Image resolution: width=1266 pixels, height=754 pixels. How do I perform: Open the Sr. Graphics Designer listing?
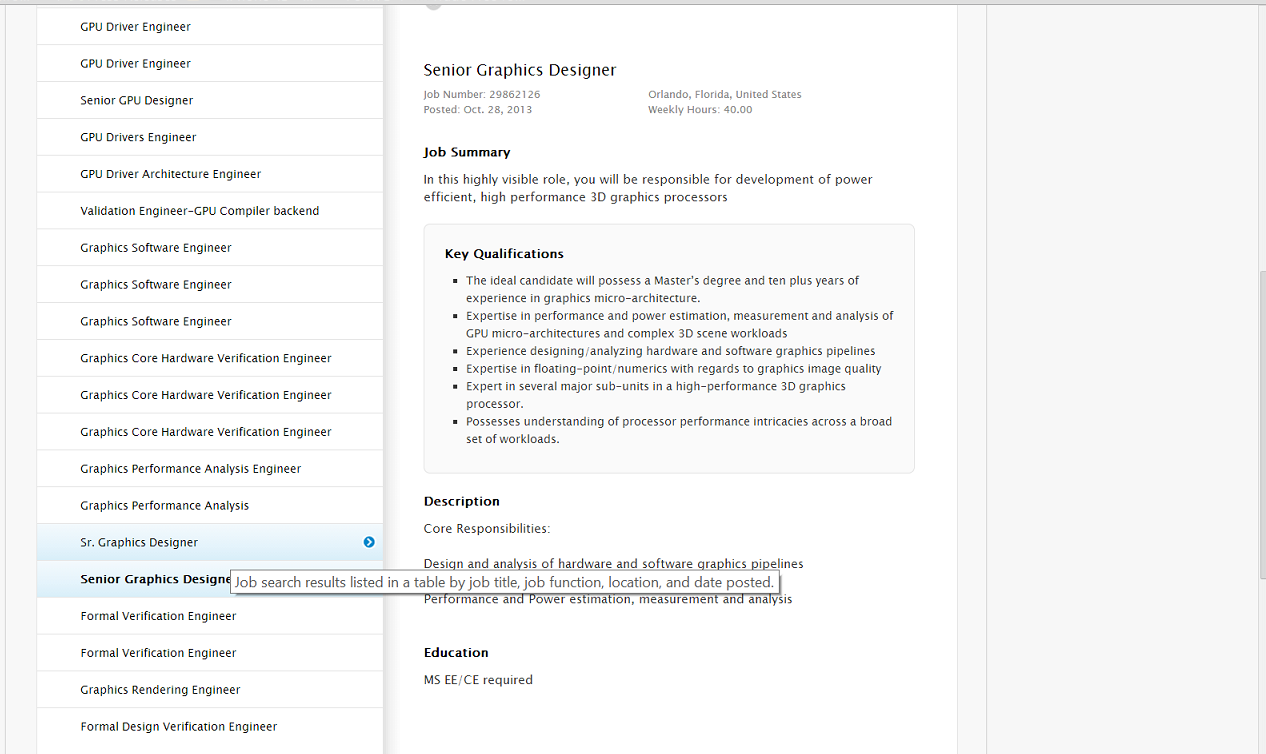139,543
